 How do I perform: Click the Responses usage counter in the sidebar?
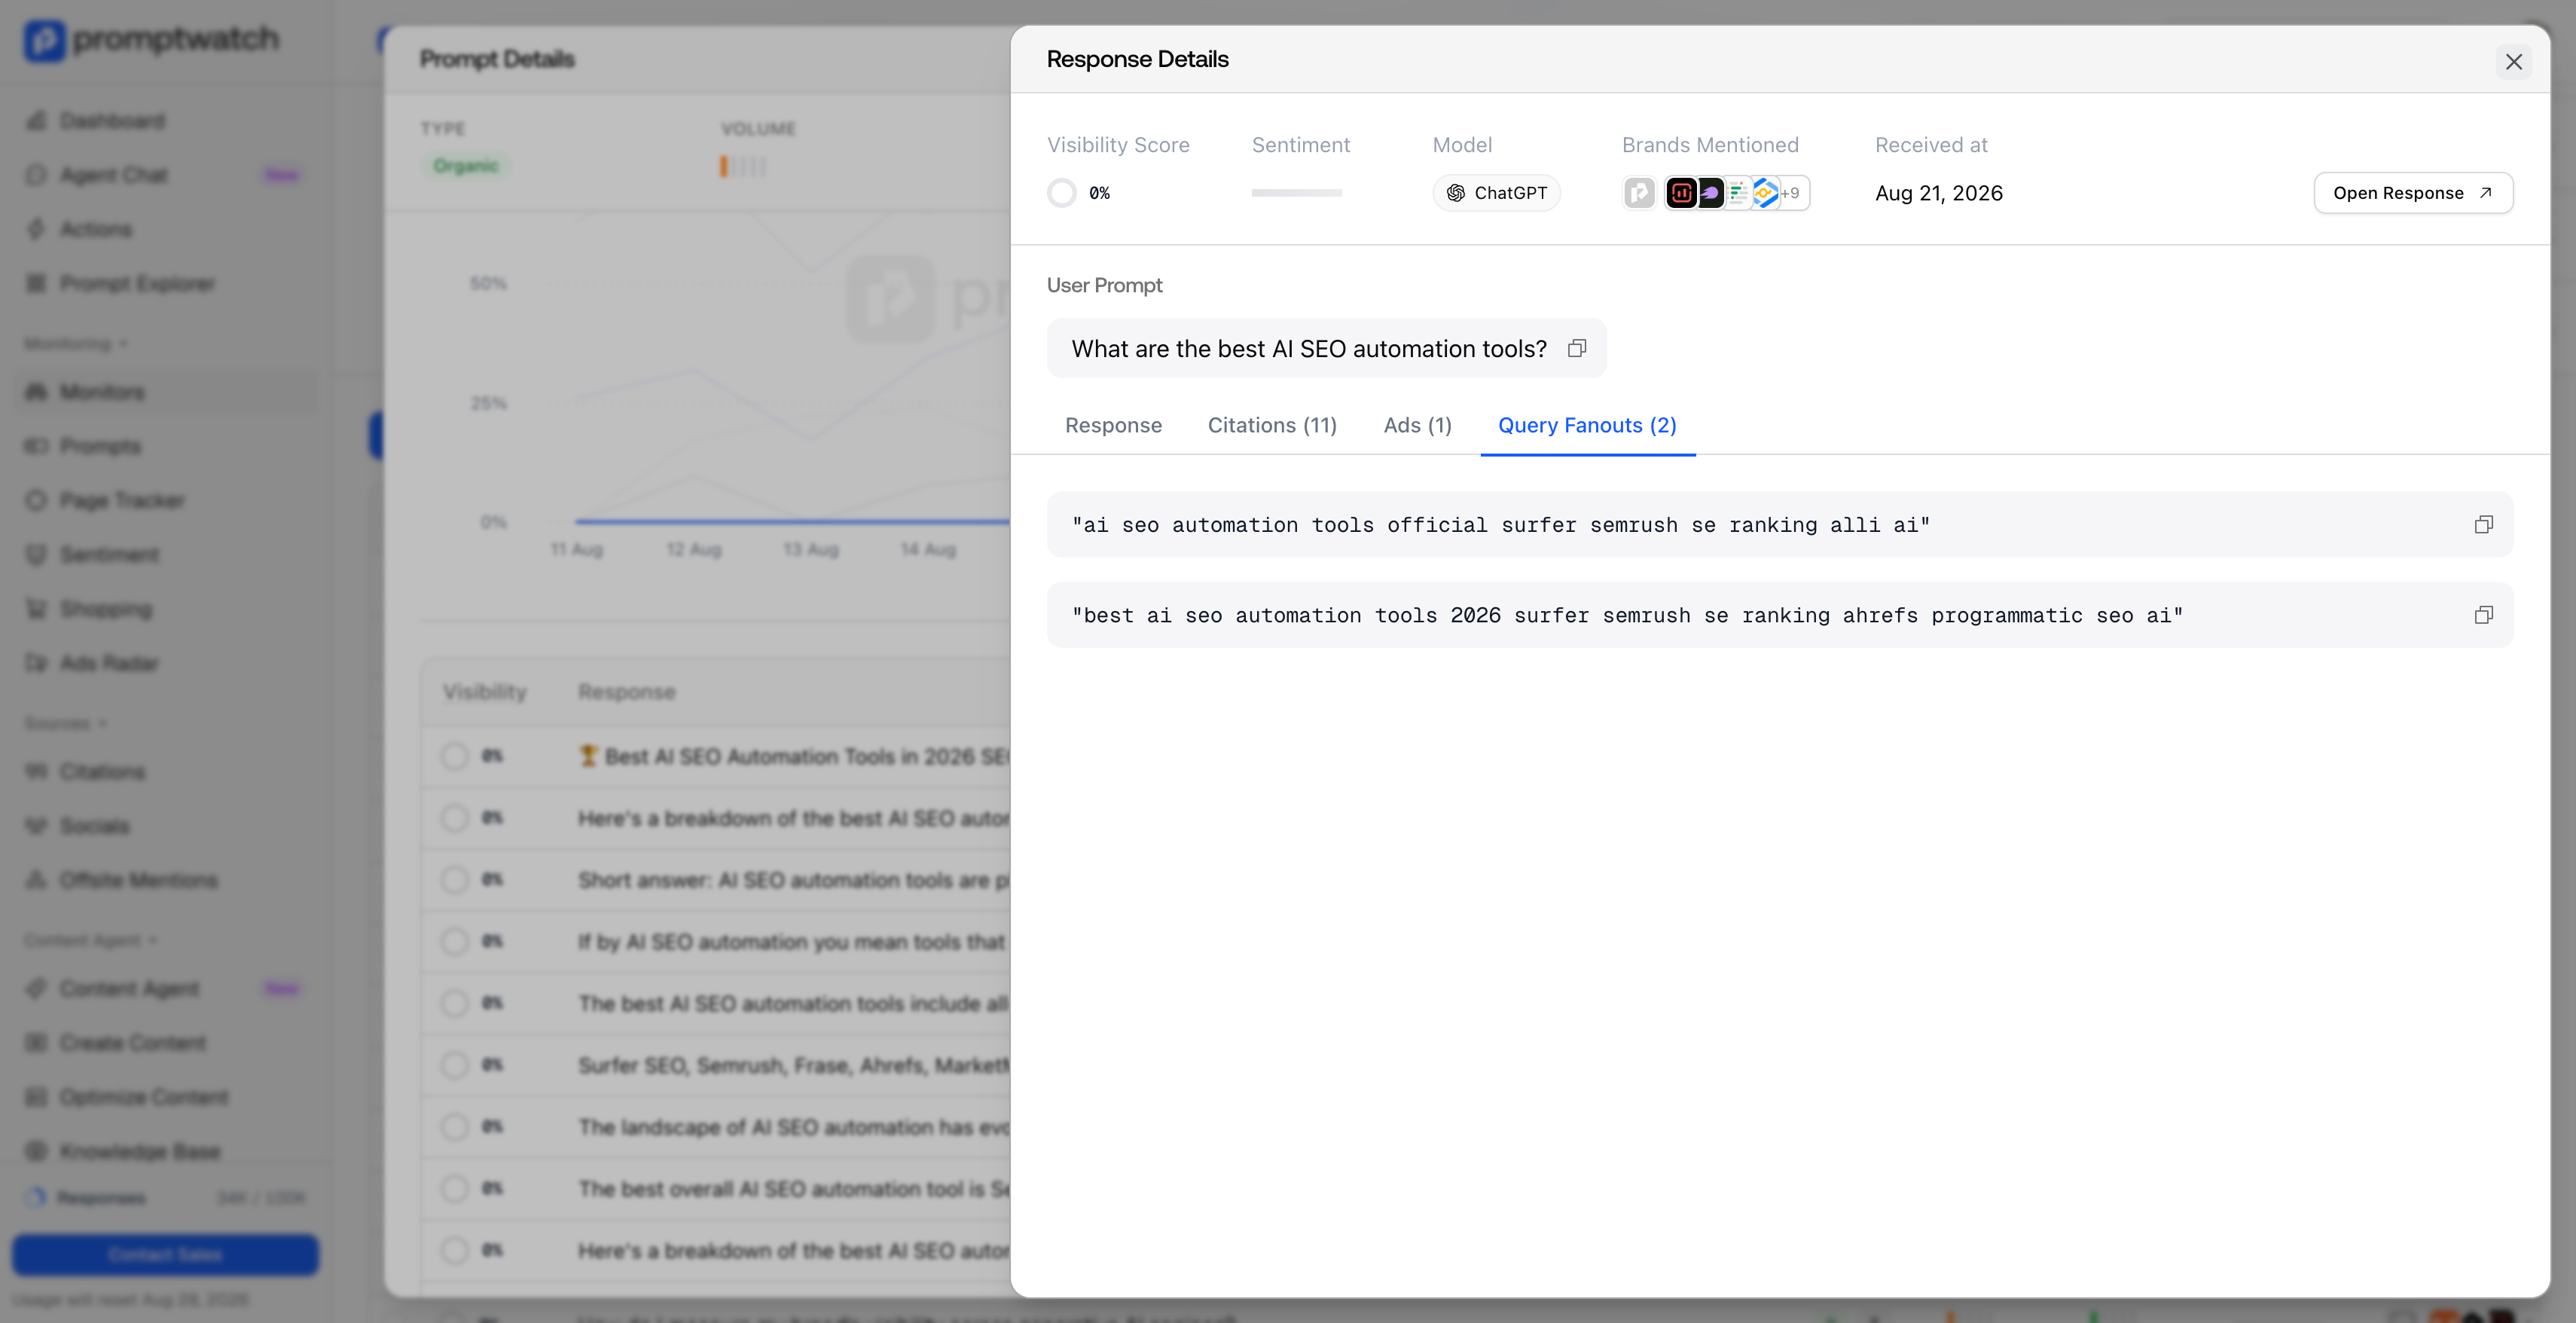coord(165,1198)
